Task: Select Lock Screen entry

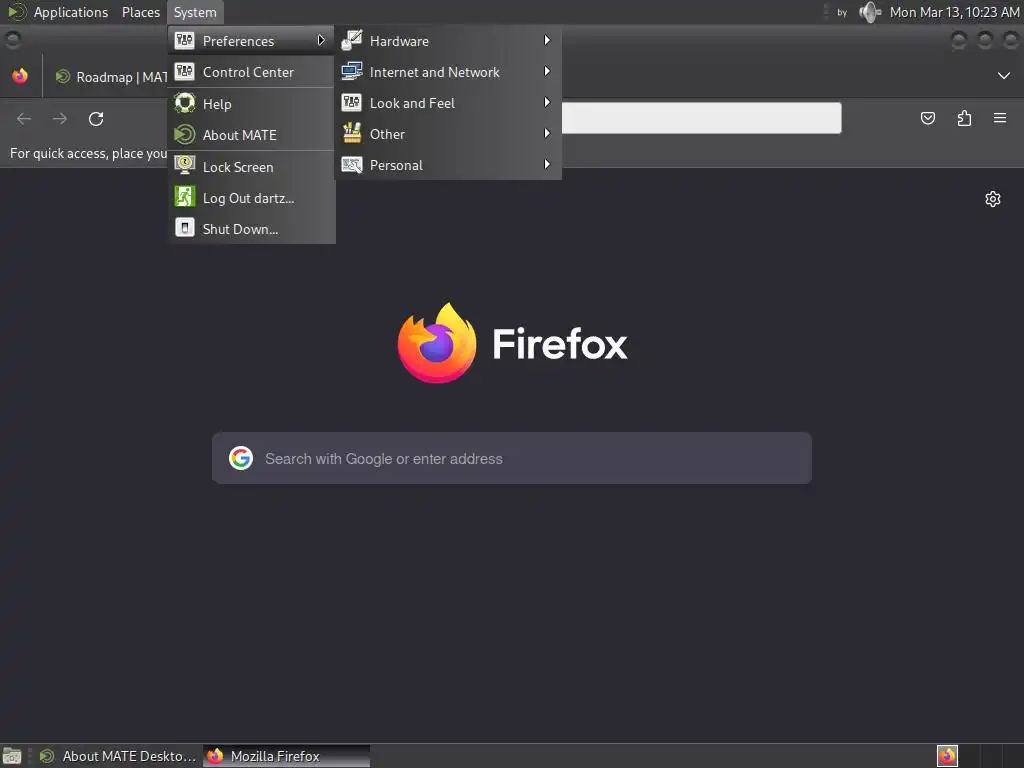Action: point(251,167)
